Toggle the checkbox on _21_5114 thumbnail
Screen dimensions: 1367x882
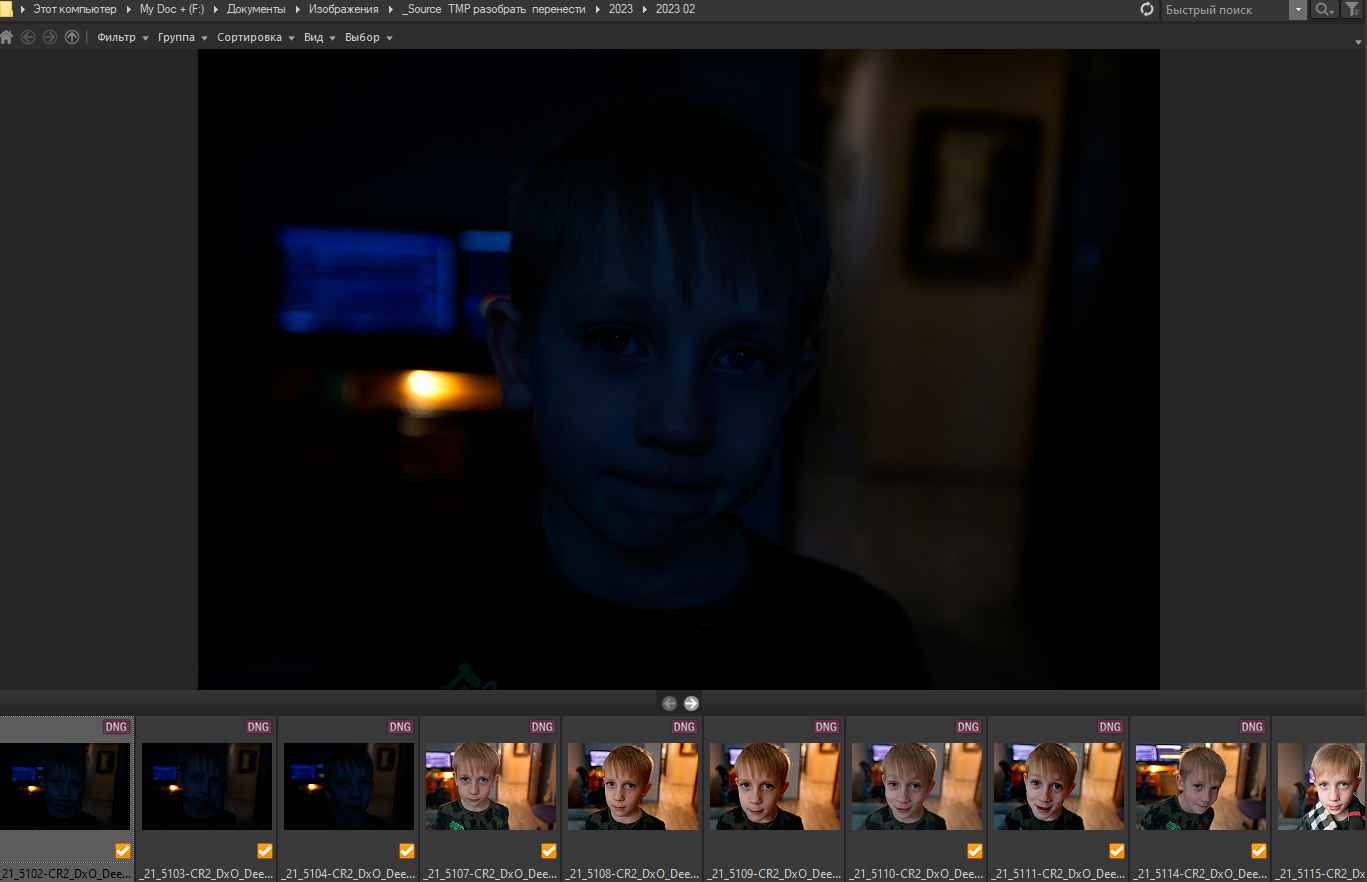(1259, 851)
